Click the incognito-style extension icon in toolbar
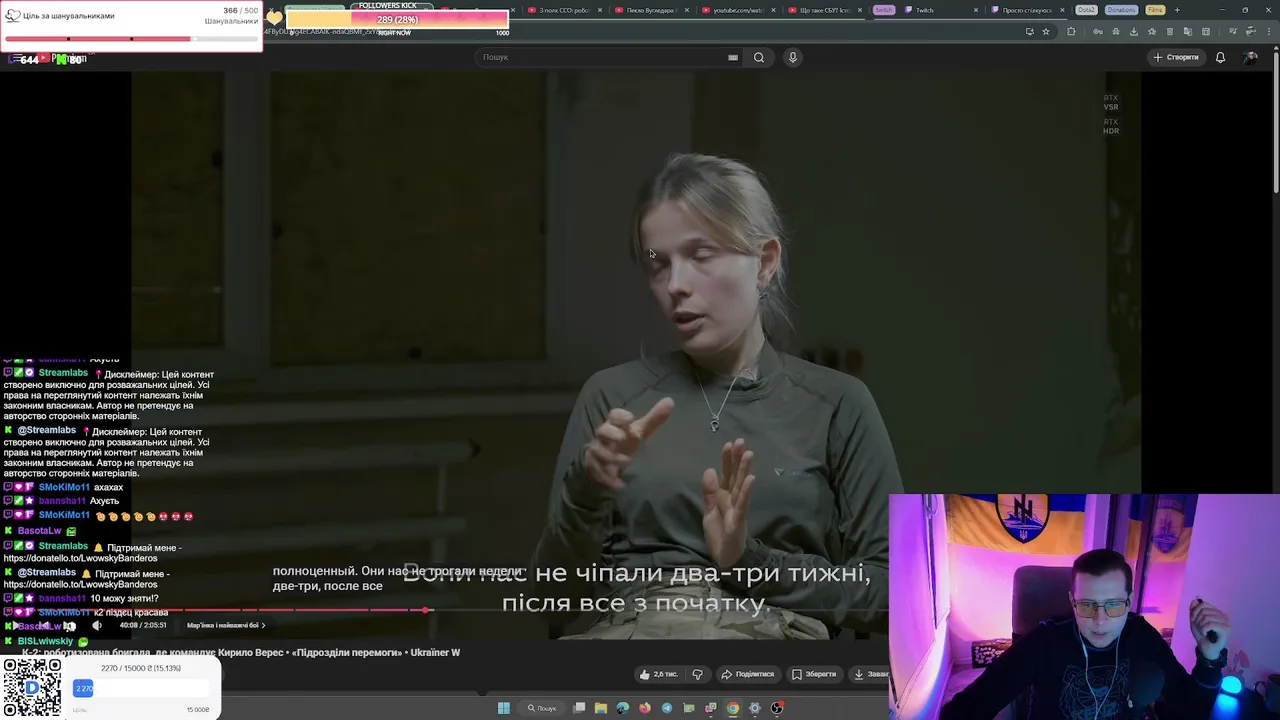The height and width of the screenshot is (720, 1280). [x=1116, y=31]
